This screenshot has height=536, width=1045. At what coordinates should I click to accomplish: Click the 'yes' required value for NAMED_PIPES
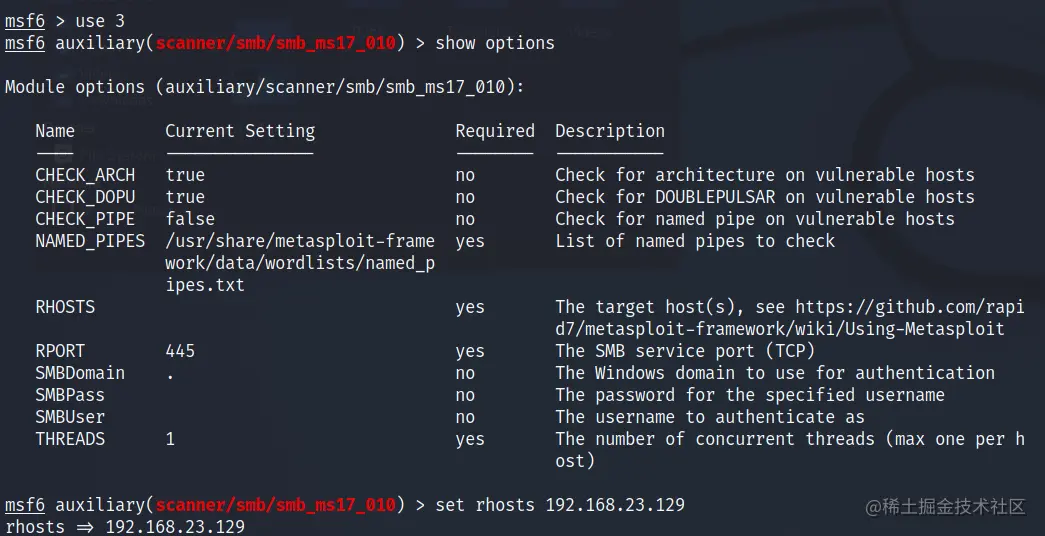(x=470, y=241)
